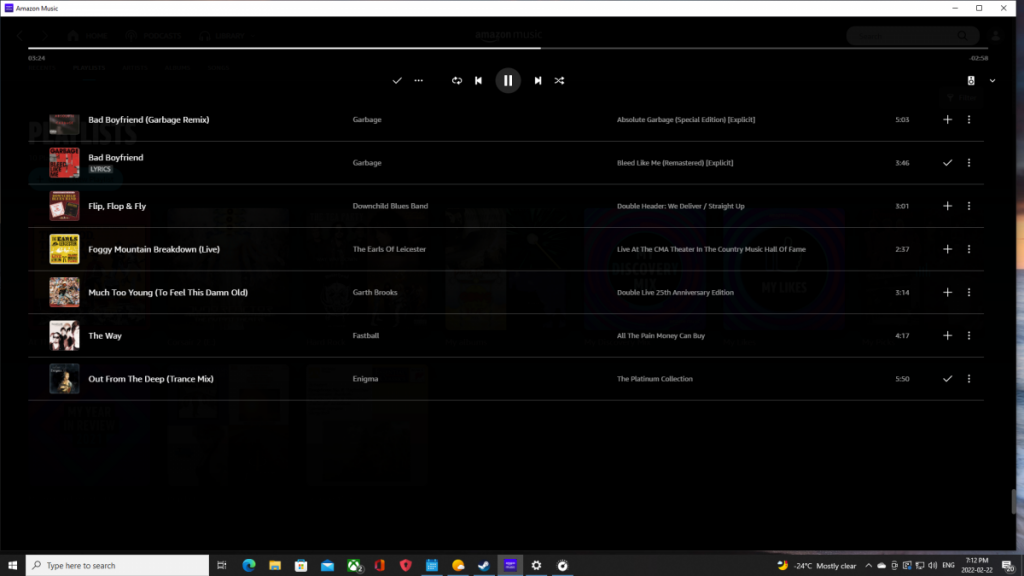This screenshot has height=576, width=1024.
Task: Open album Absolute Garbage (Special Edition)
Action: [686, 120]
